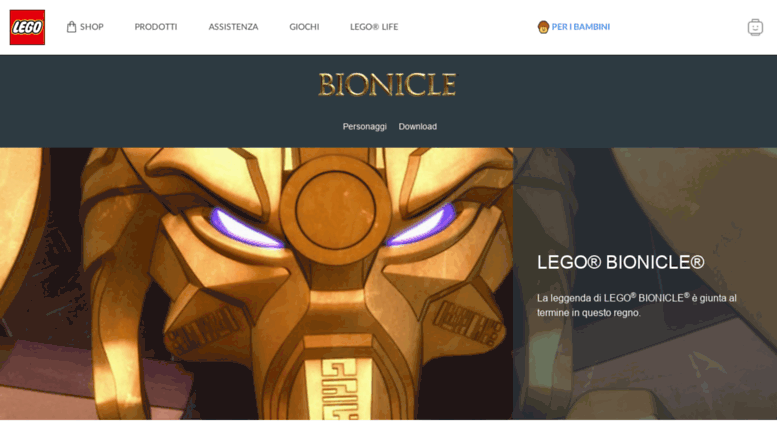Viewport: 777px width, 423px height.
Task: Open the minifigure head account icon
Action: click(x=755, y=27)
